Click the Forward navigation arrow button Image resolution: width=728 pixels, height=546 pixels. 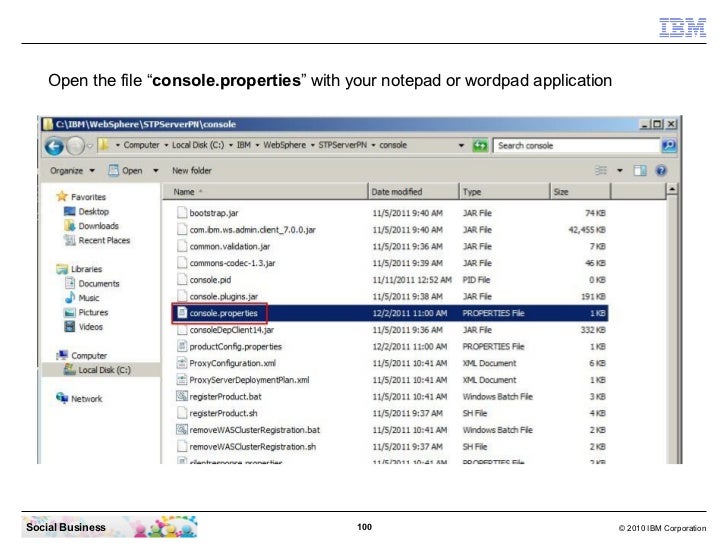[75, 146]
